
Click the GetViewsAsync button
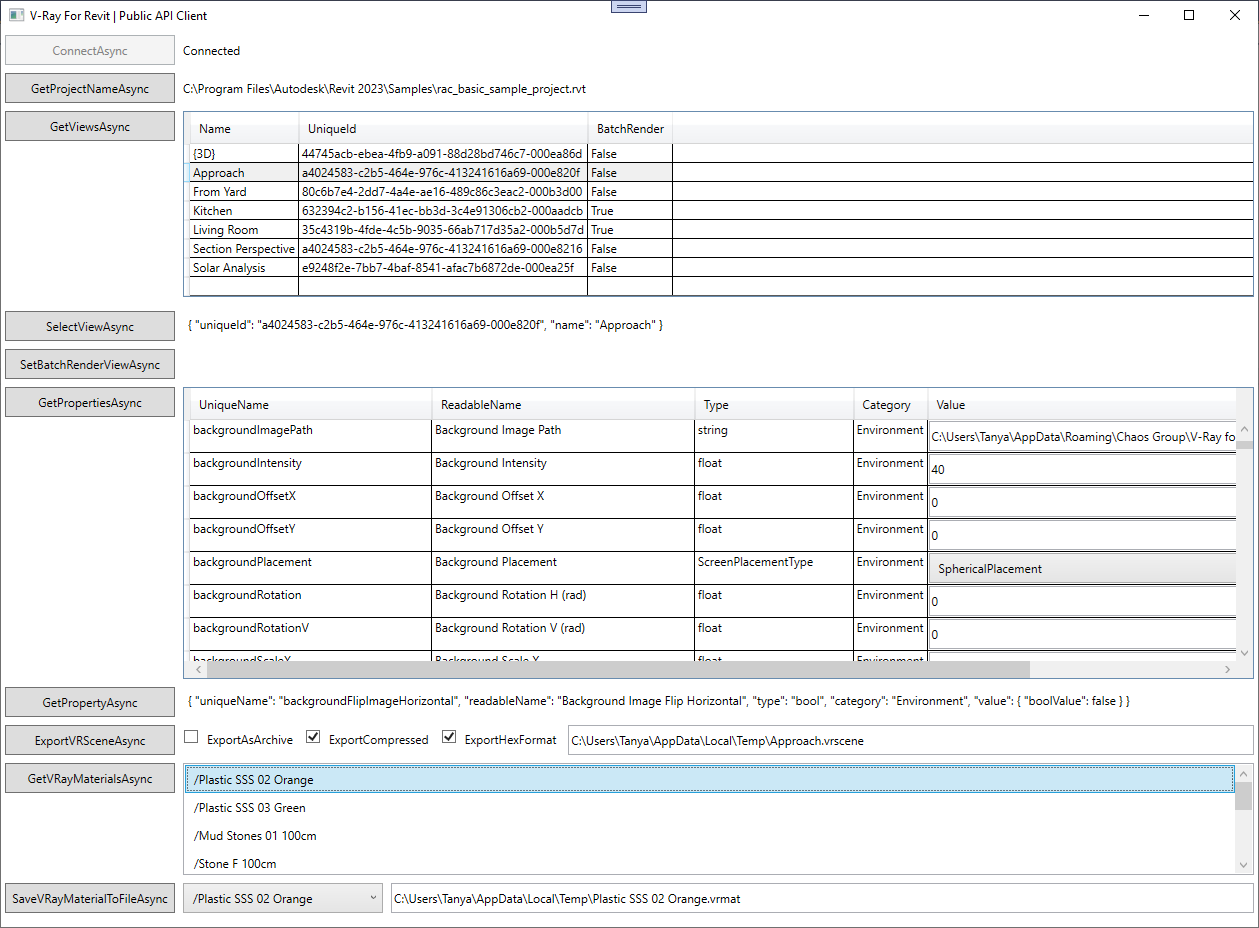[90, 127]
